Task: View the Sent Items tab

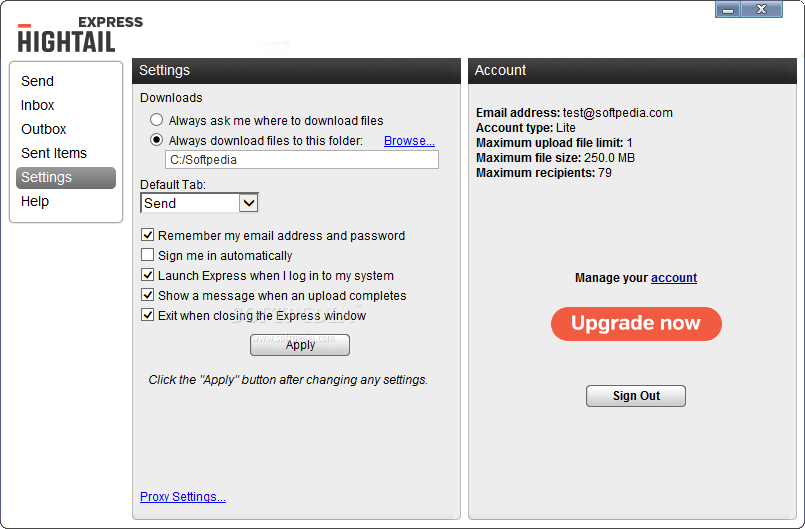Action: [x=54, y=153]
